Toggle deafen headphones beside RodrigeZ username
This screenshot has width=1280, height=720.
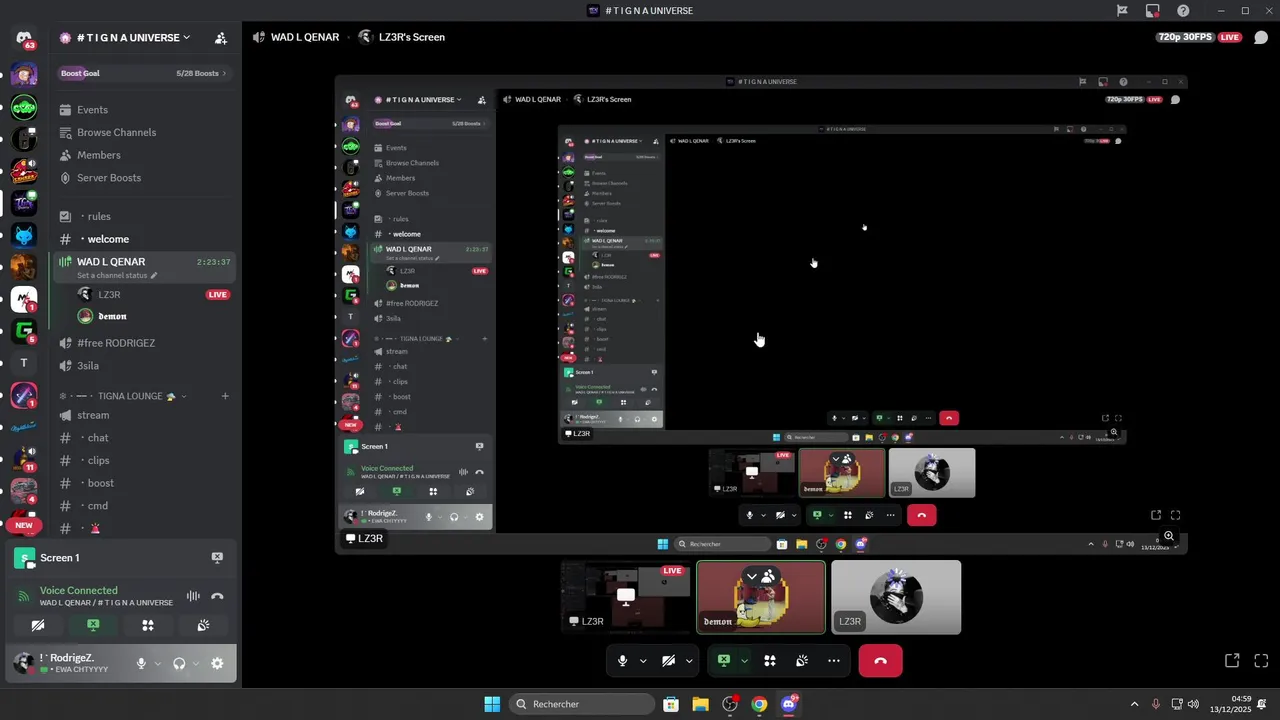pos(179,663)
